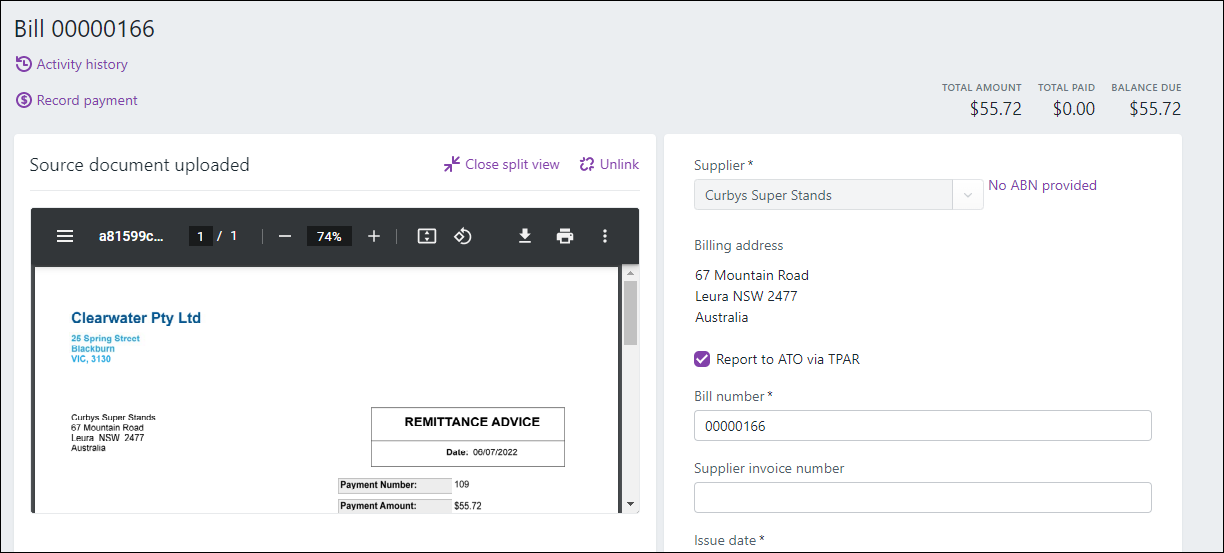
Task: Open PDF viewer more actions menu
Action: [x=605, y=236]
